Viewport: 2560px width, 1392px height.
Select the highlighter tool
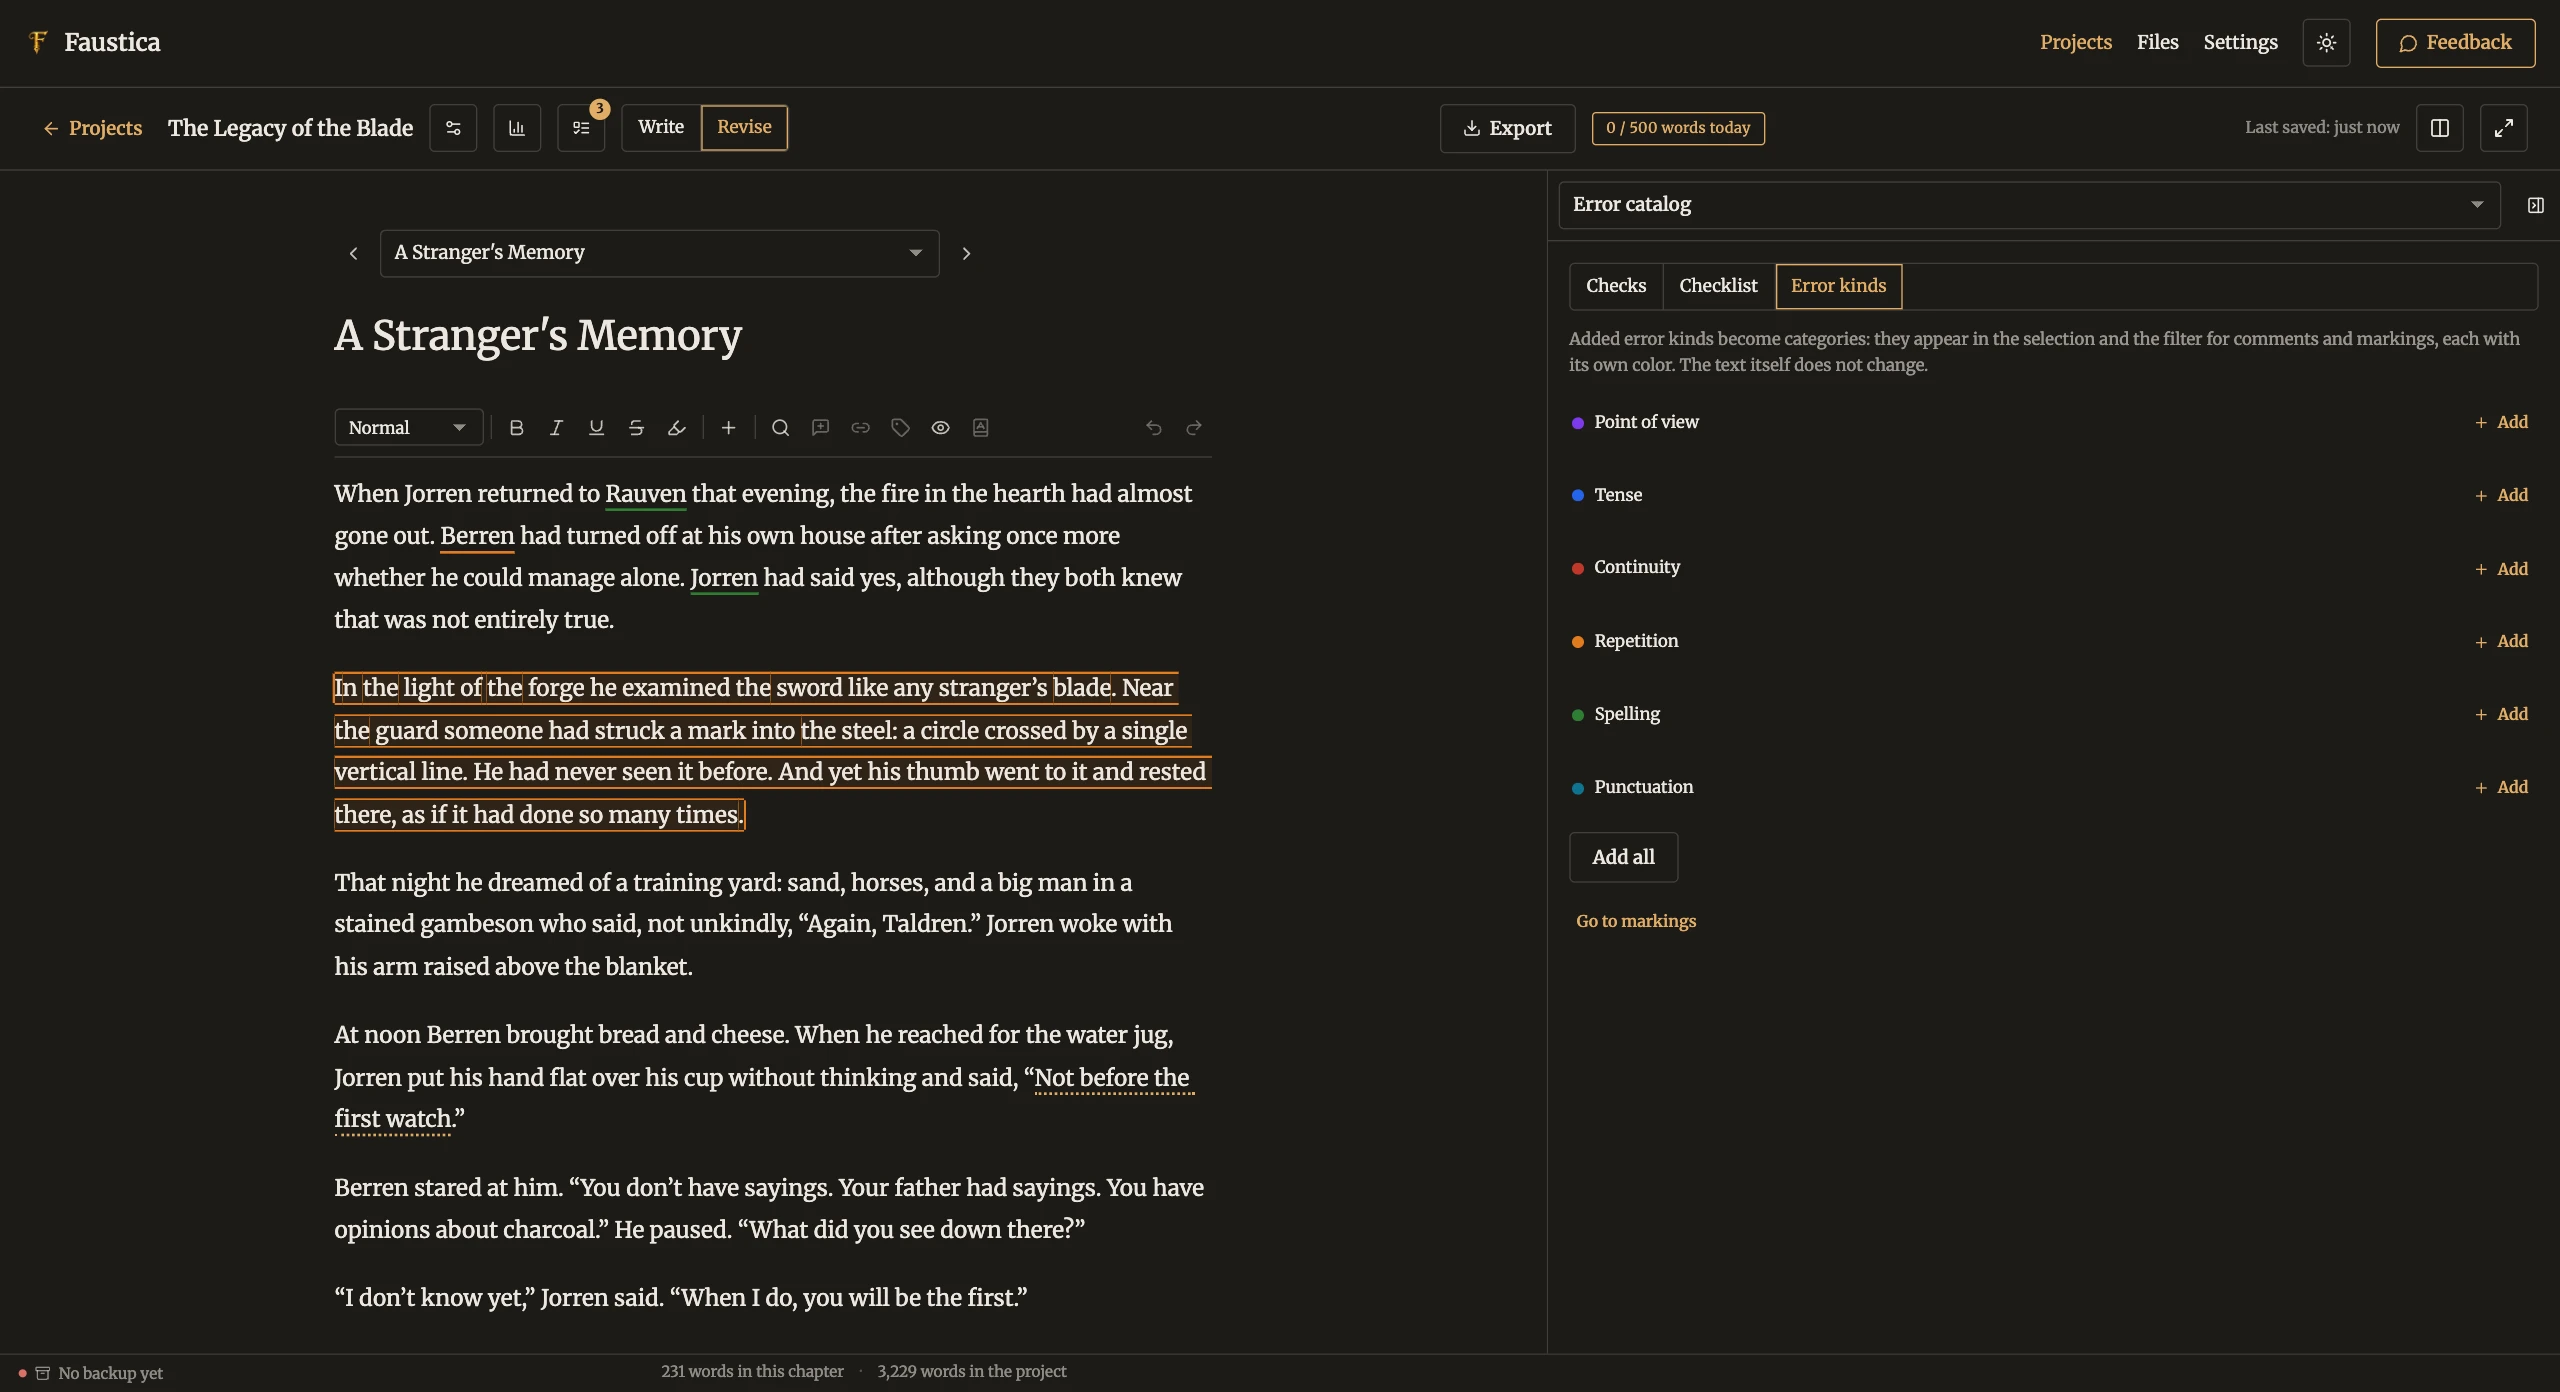[x=676, y=428]
